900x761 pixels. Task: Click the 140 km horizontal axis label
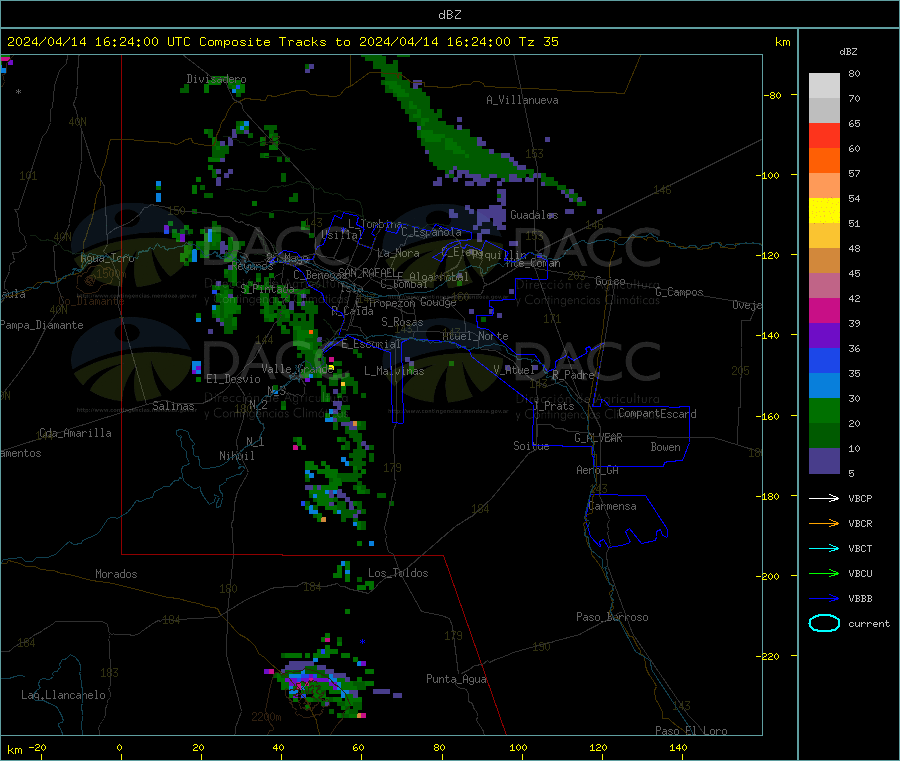[678, 747]
